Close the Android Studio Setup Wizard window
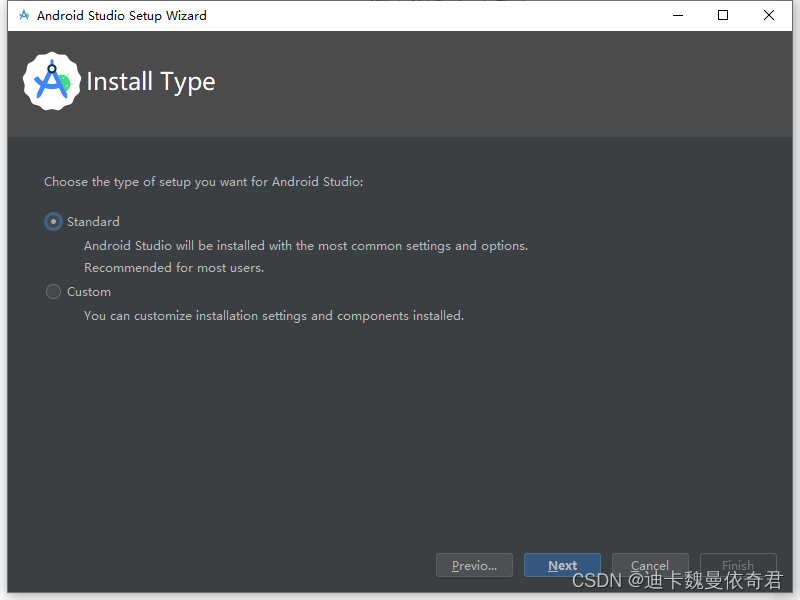 tap(768, 15)
